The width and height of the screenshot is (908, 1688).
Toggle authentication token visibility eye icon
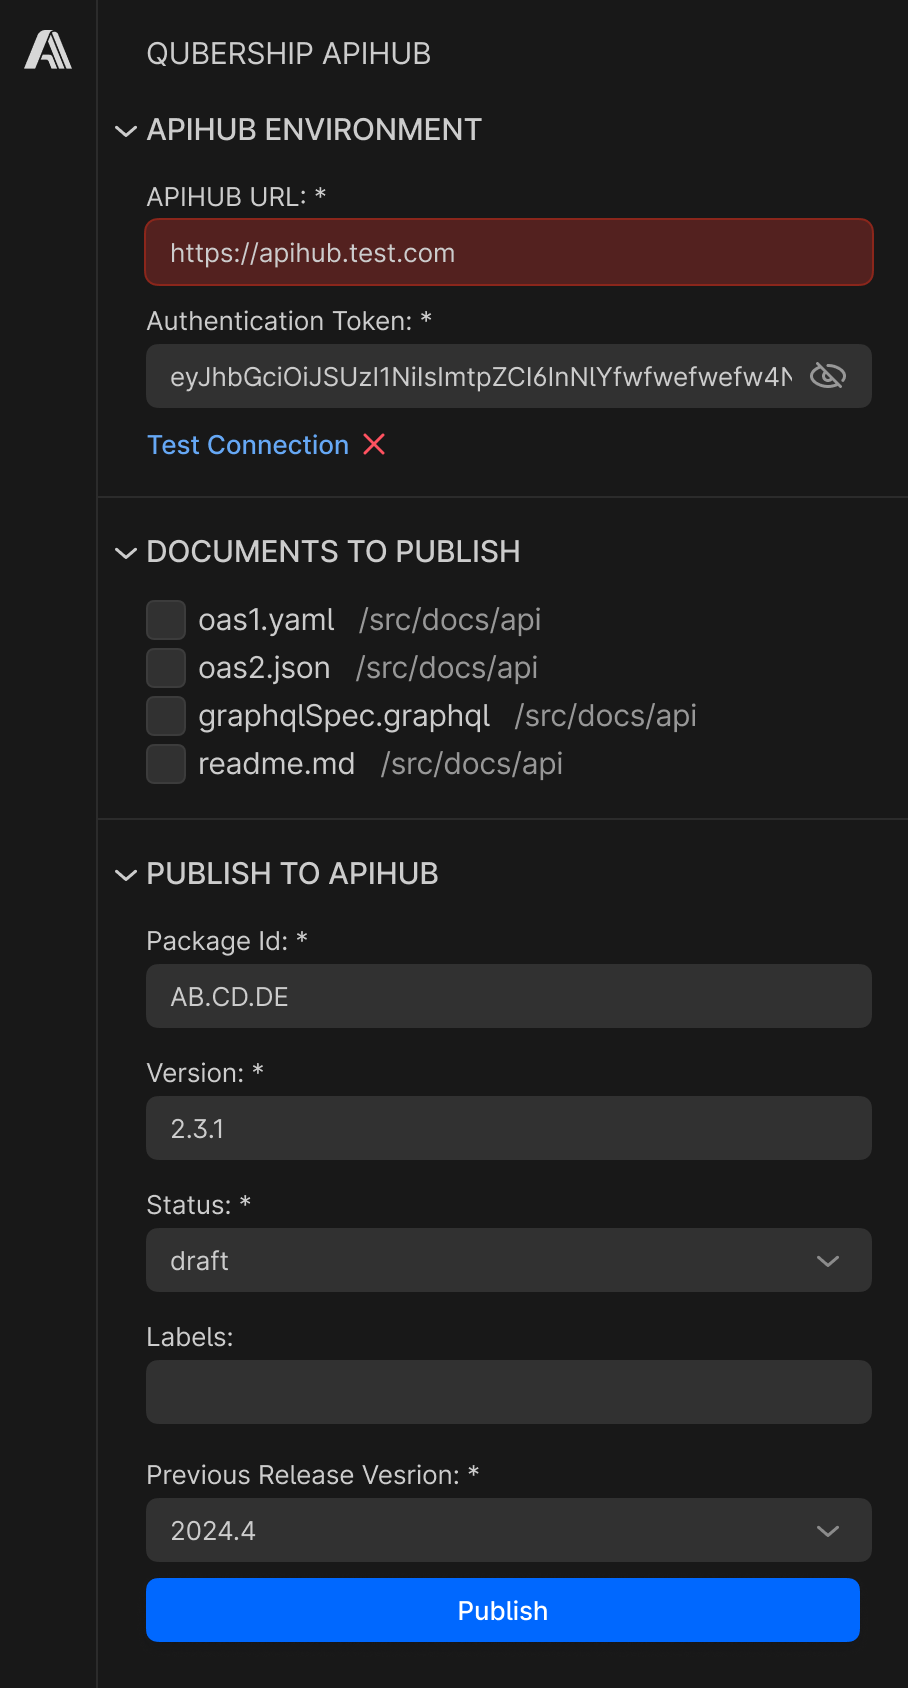coord(828,376)
